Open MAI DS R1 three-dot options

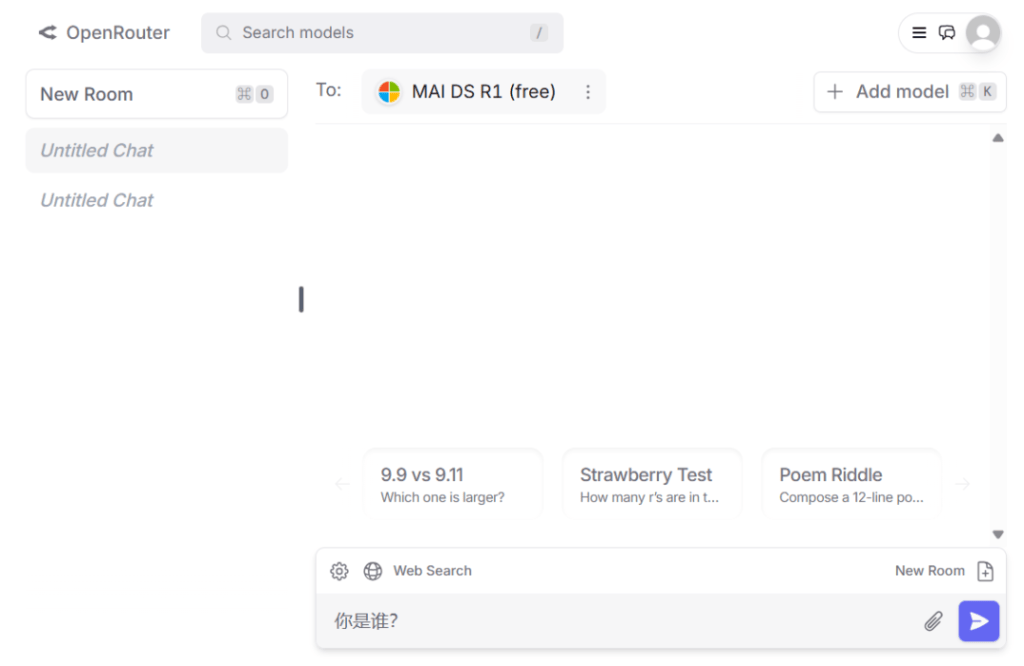point(588,92)
